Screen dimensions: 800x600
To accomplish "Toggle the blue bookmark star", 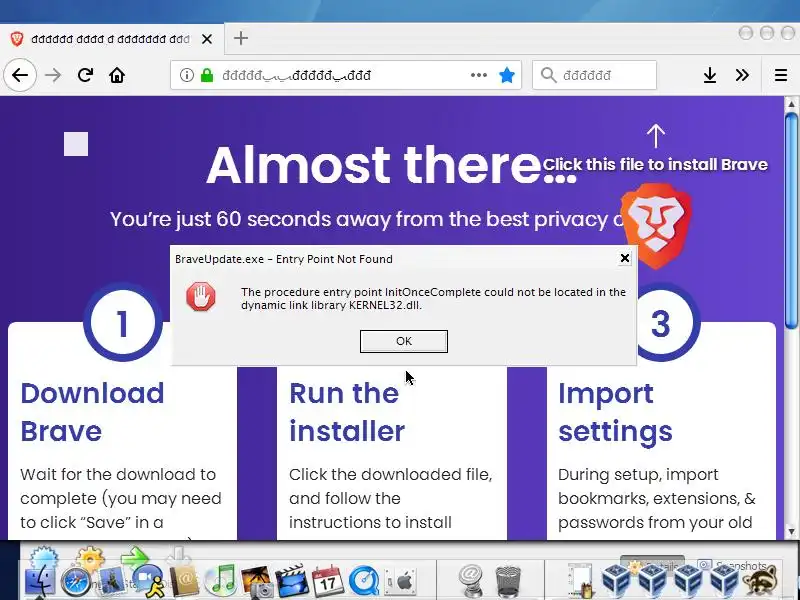I will pyautogui.click(x=507, y=76).
